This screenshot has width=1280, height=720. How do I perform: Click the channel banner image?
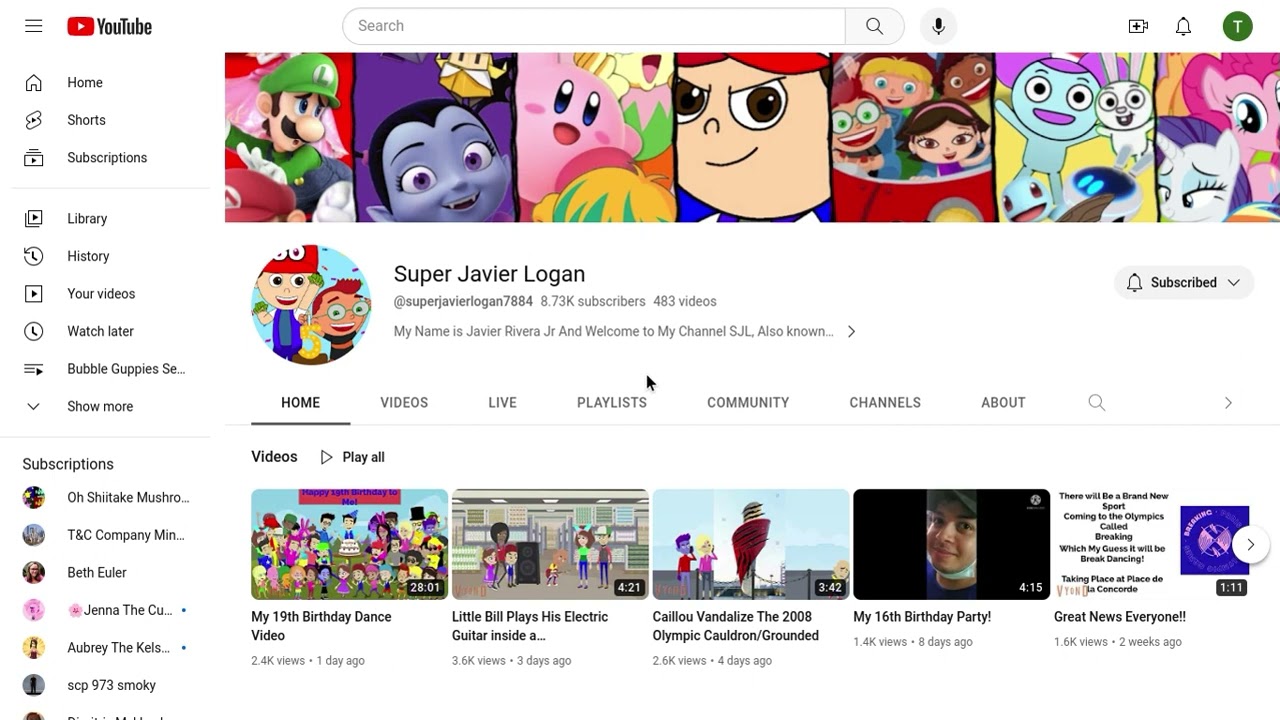click(x=752, y=137)
